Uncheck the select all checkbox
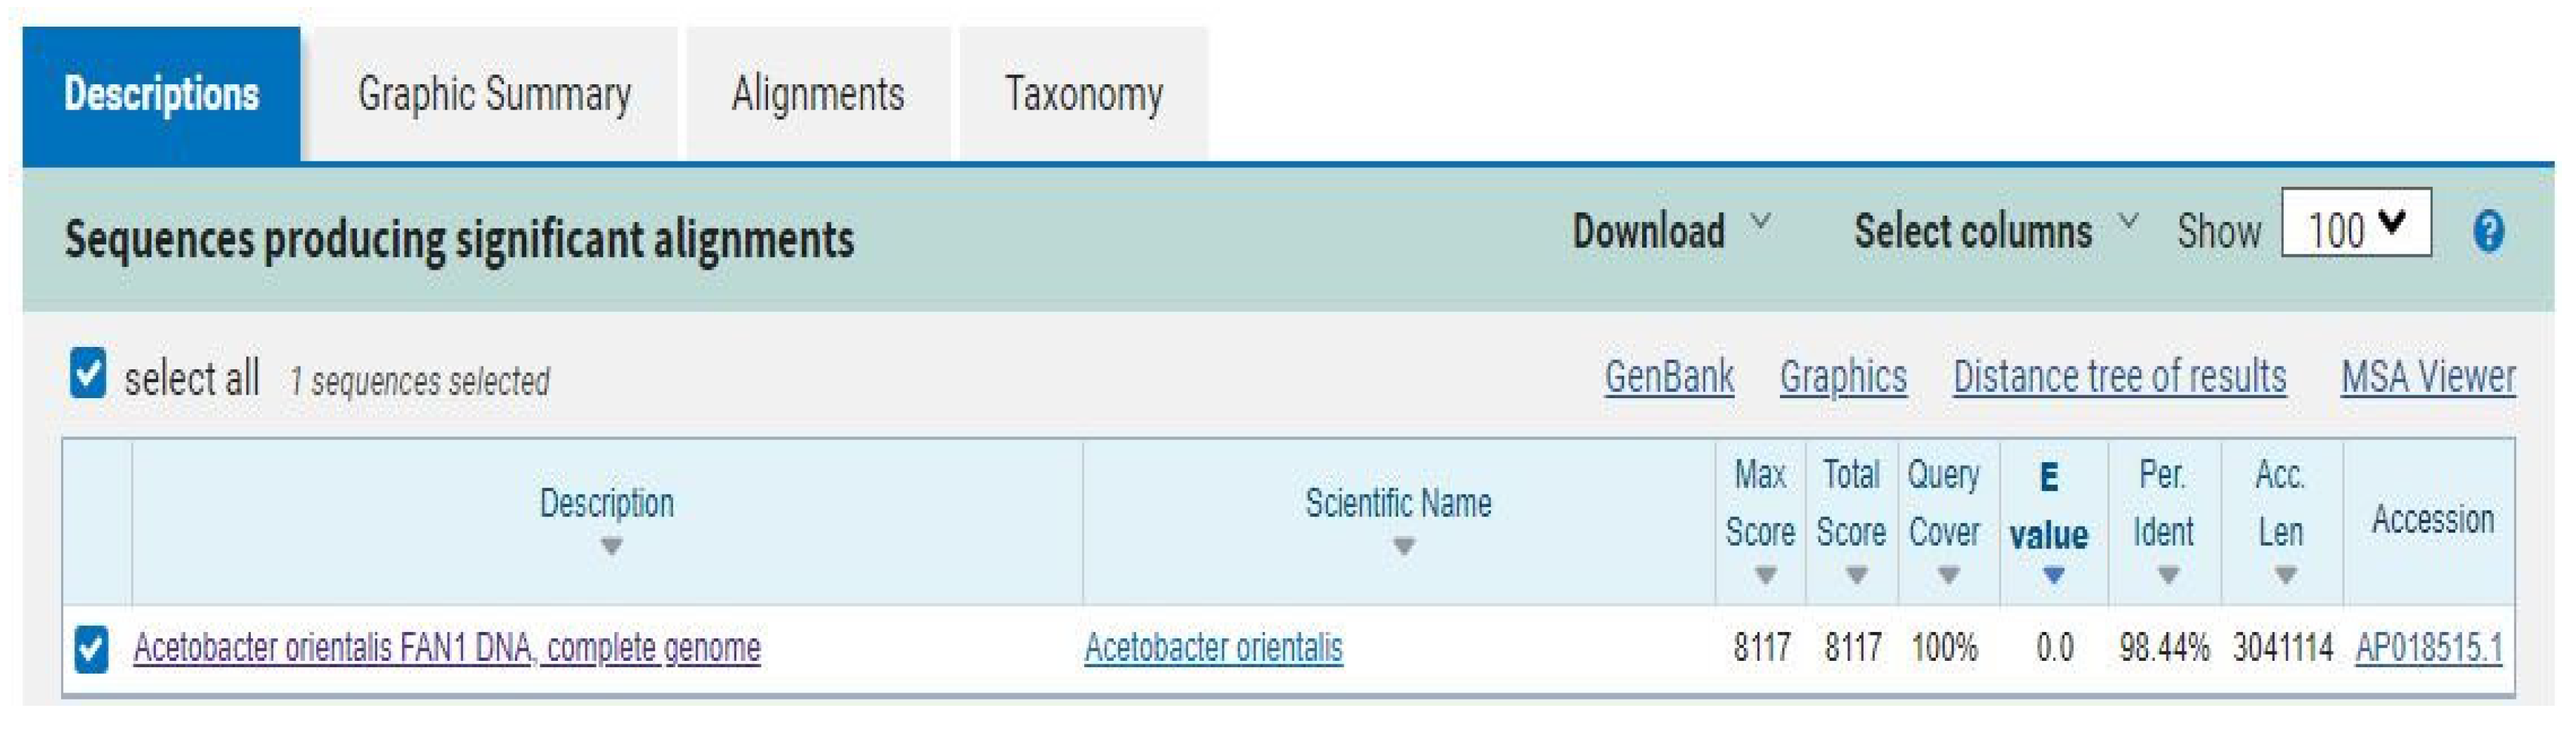 87,374
